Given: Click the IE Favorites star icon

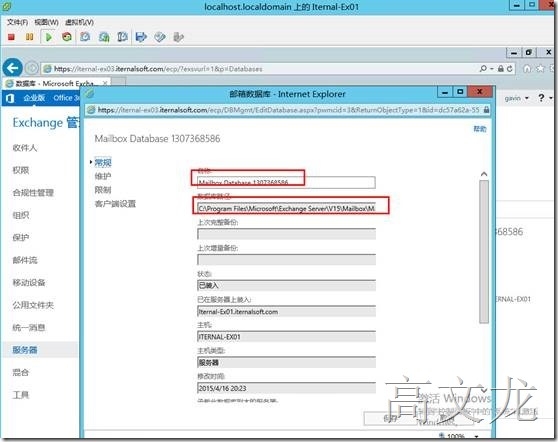Looking at the screenshot, I should point(540,68).
